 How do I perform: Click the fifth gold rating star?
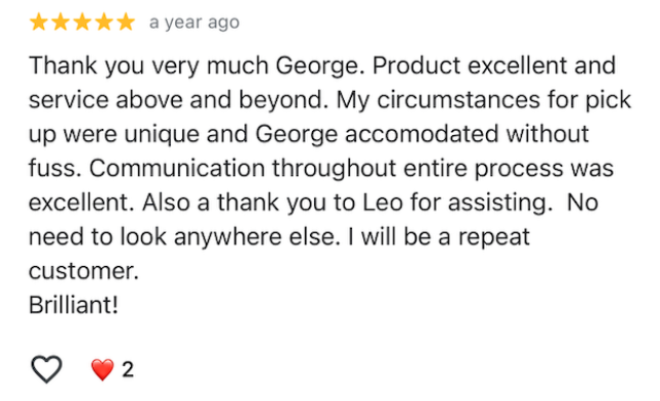126,21
